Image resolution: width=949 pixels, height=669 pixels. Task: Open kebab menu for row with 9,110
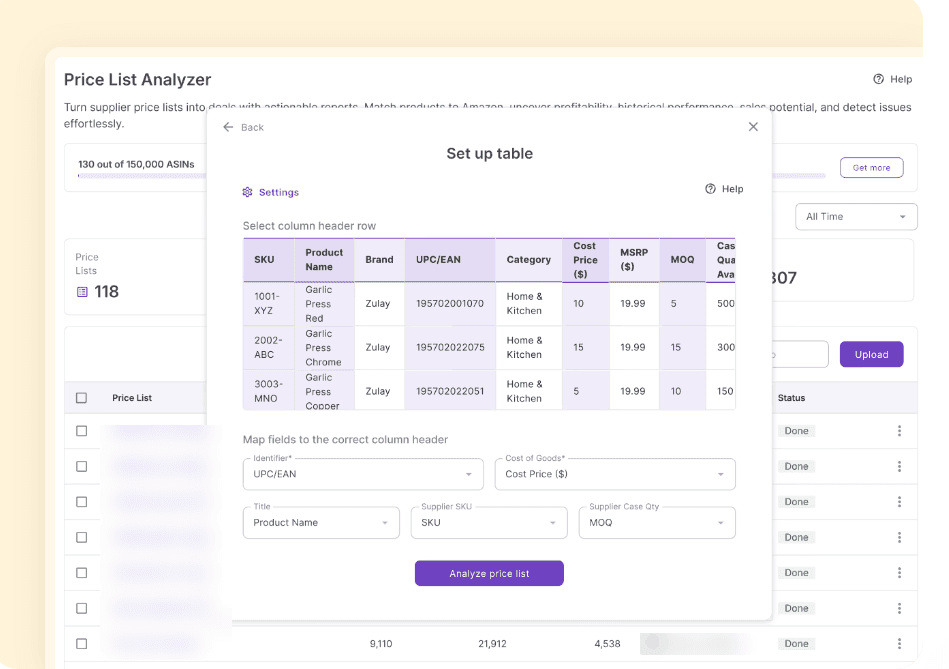tap(899, 643)
